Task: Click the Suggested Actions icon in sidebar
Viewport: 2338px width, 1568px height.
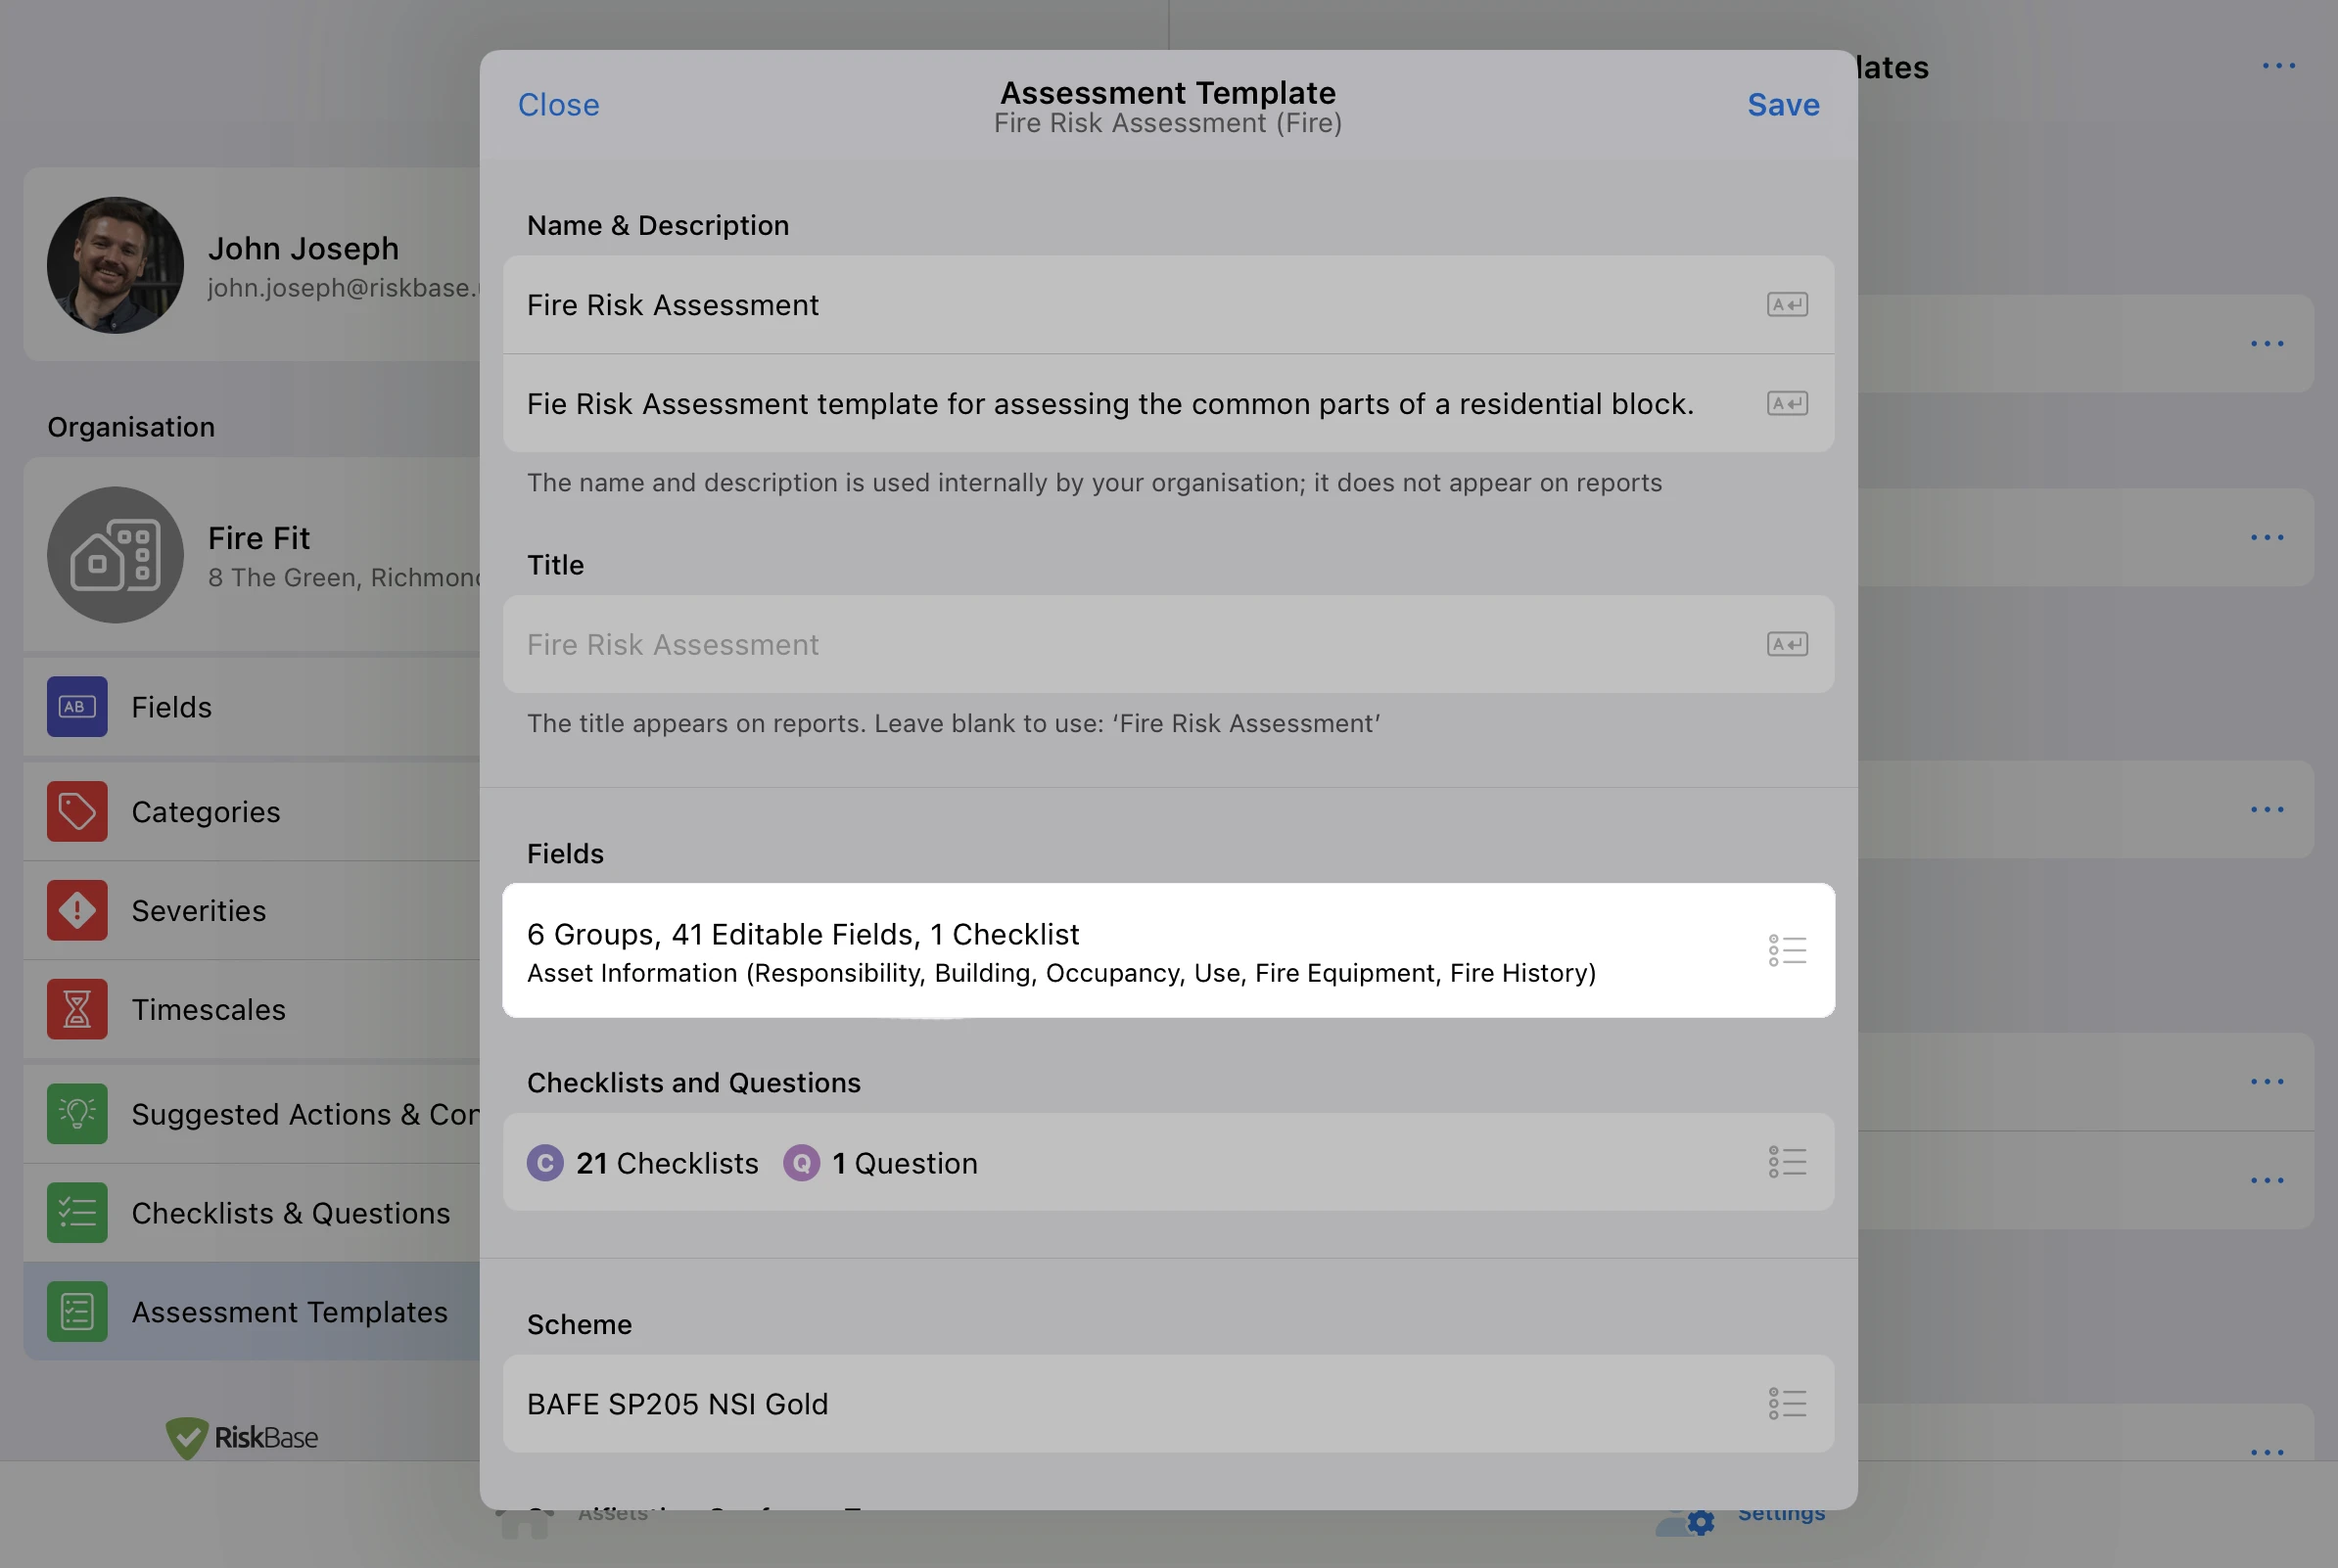Action: [75, 1111]
